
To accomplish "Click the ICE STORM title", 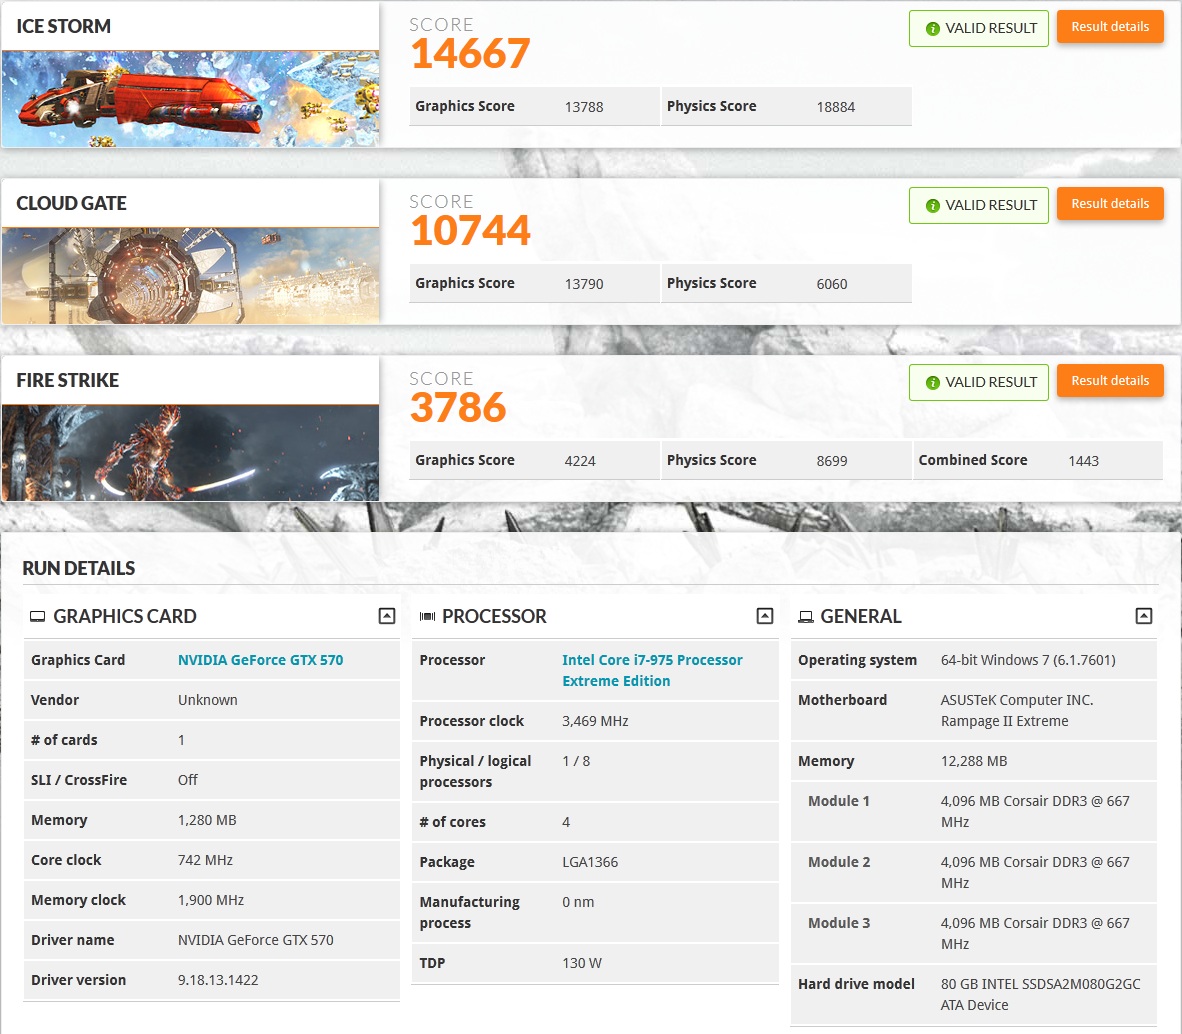I will tap(63, 26).
